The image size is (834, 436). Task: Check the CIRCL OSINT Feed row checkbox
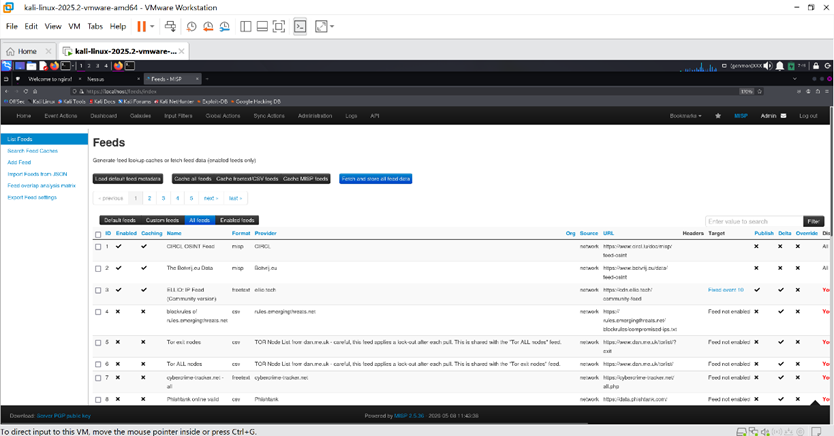[x=98, y=247]
